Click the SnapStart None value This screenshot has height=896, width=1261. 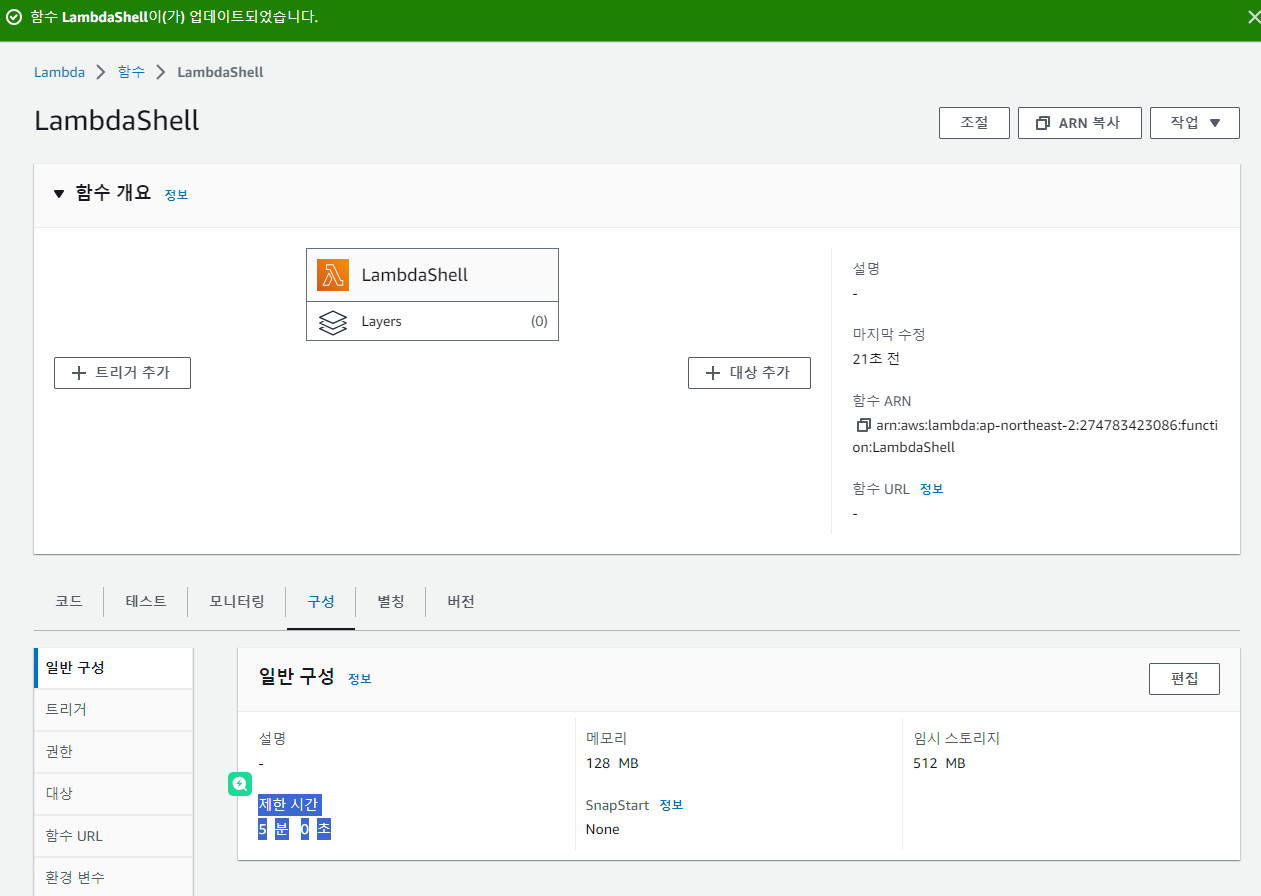click(x=603, y=829)
